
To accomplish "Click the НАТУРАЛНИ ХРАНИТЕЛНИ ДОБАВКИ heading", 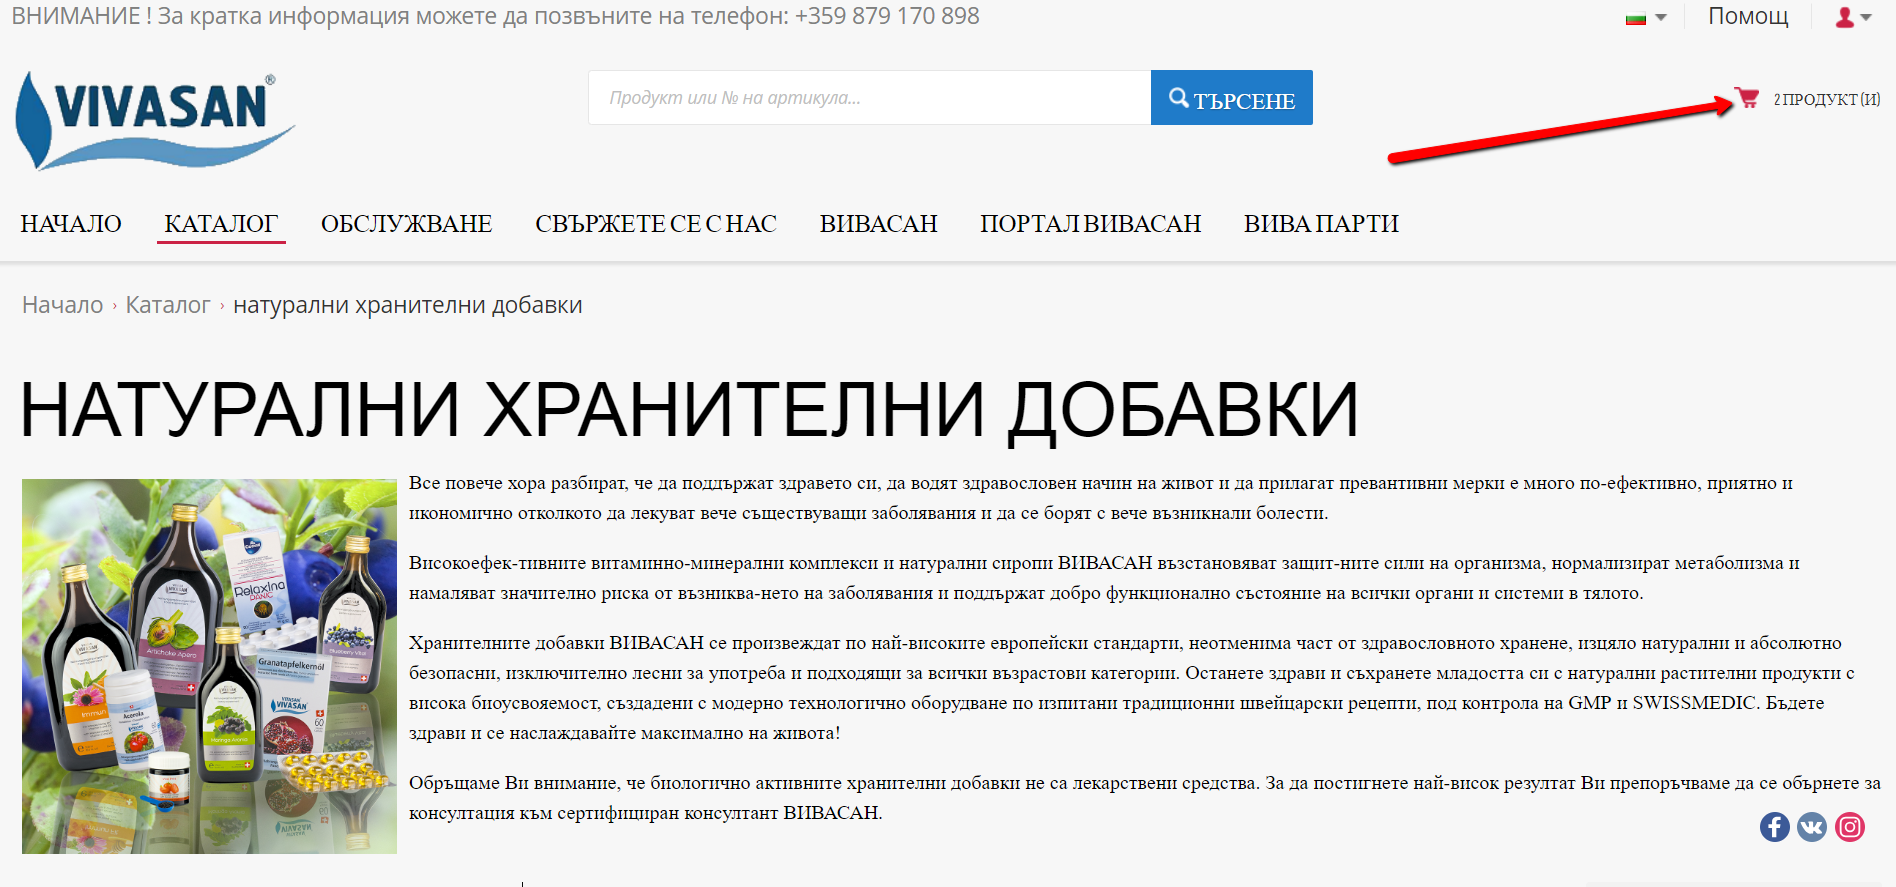I will (689, 410).
